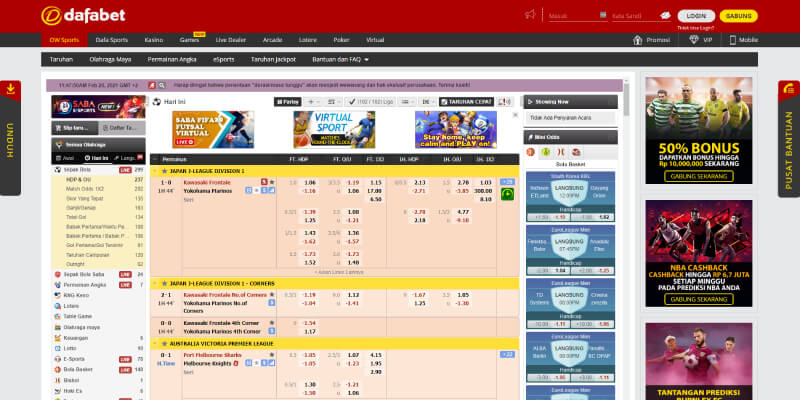This screenshot has height=400, width=800.
Task: Collapse the J-League Division 1 Corners section
Action: (x=155, y=284)
